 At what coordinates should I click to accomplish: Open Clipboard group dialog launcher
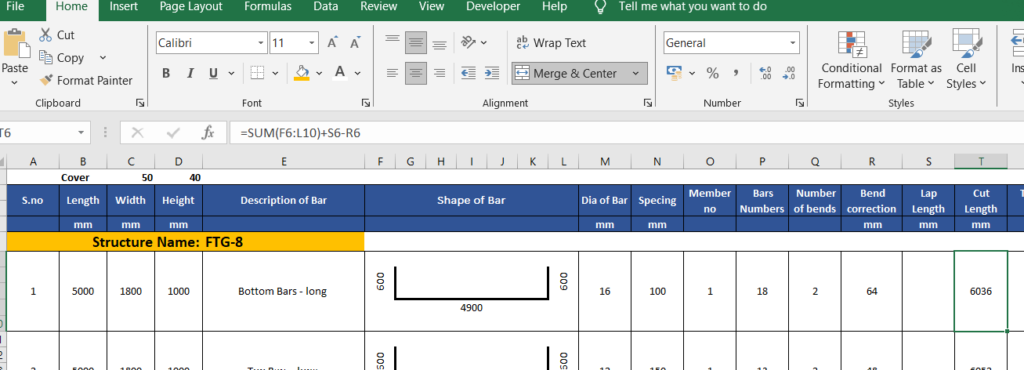[x=140, y=103]
